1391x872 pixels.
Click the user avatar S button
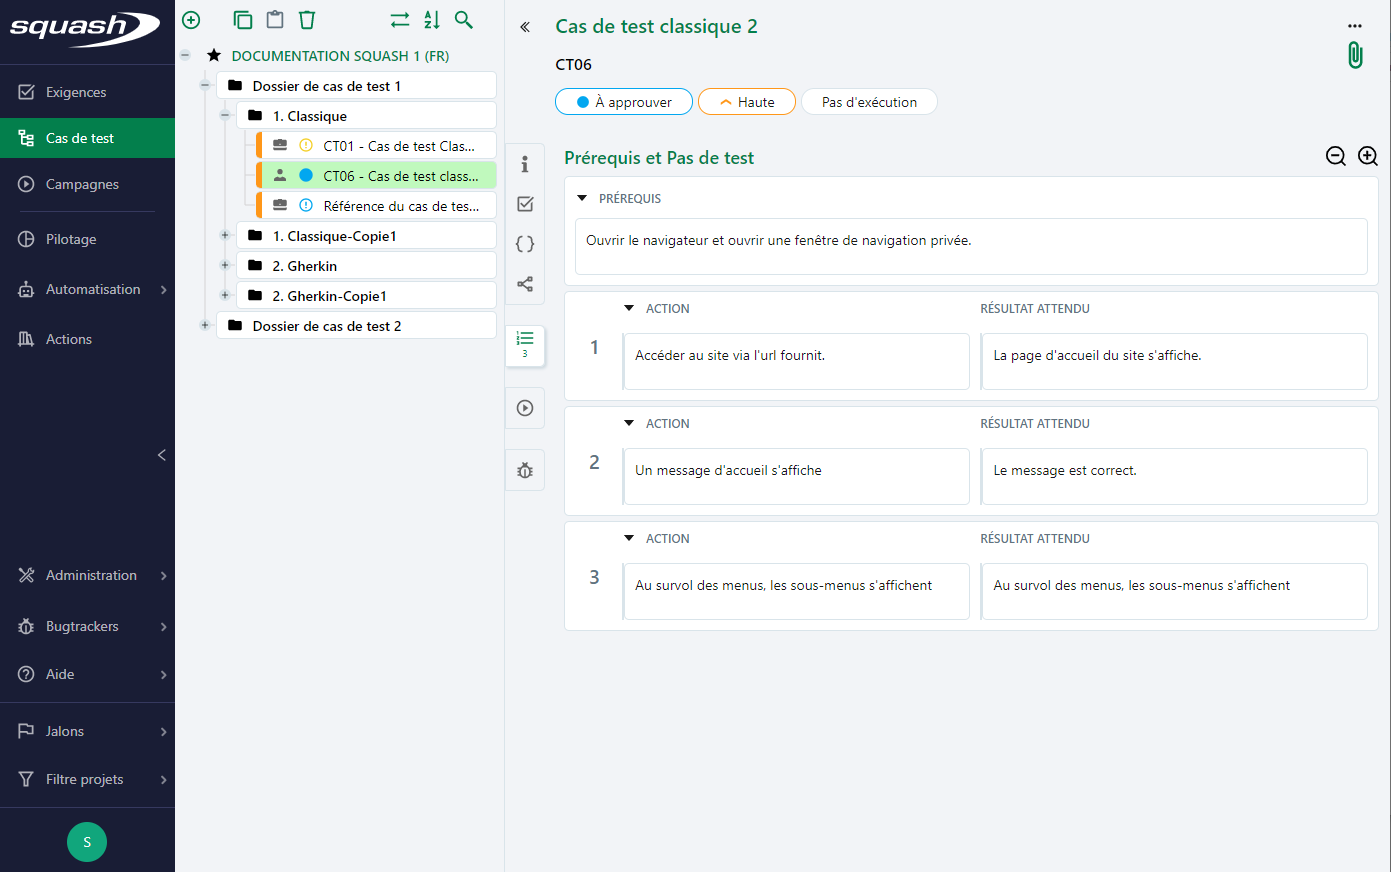[x=87, y=842]
